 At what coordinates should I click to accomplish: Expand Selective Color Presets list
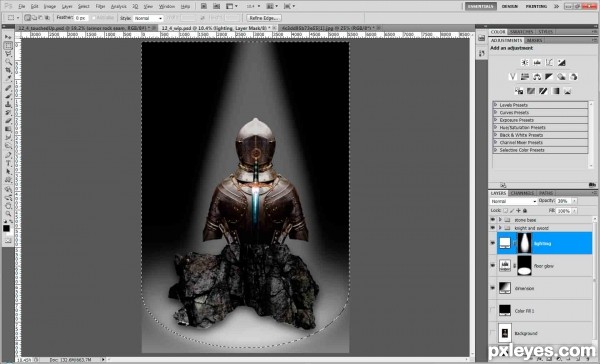pos(496,150)
